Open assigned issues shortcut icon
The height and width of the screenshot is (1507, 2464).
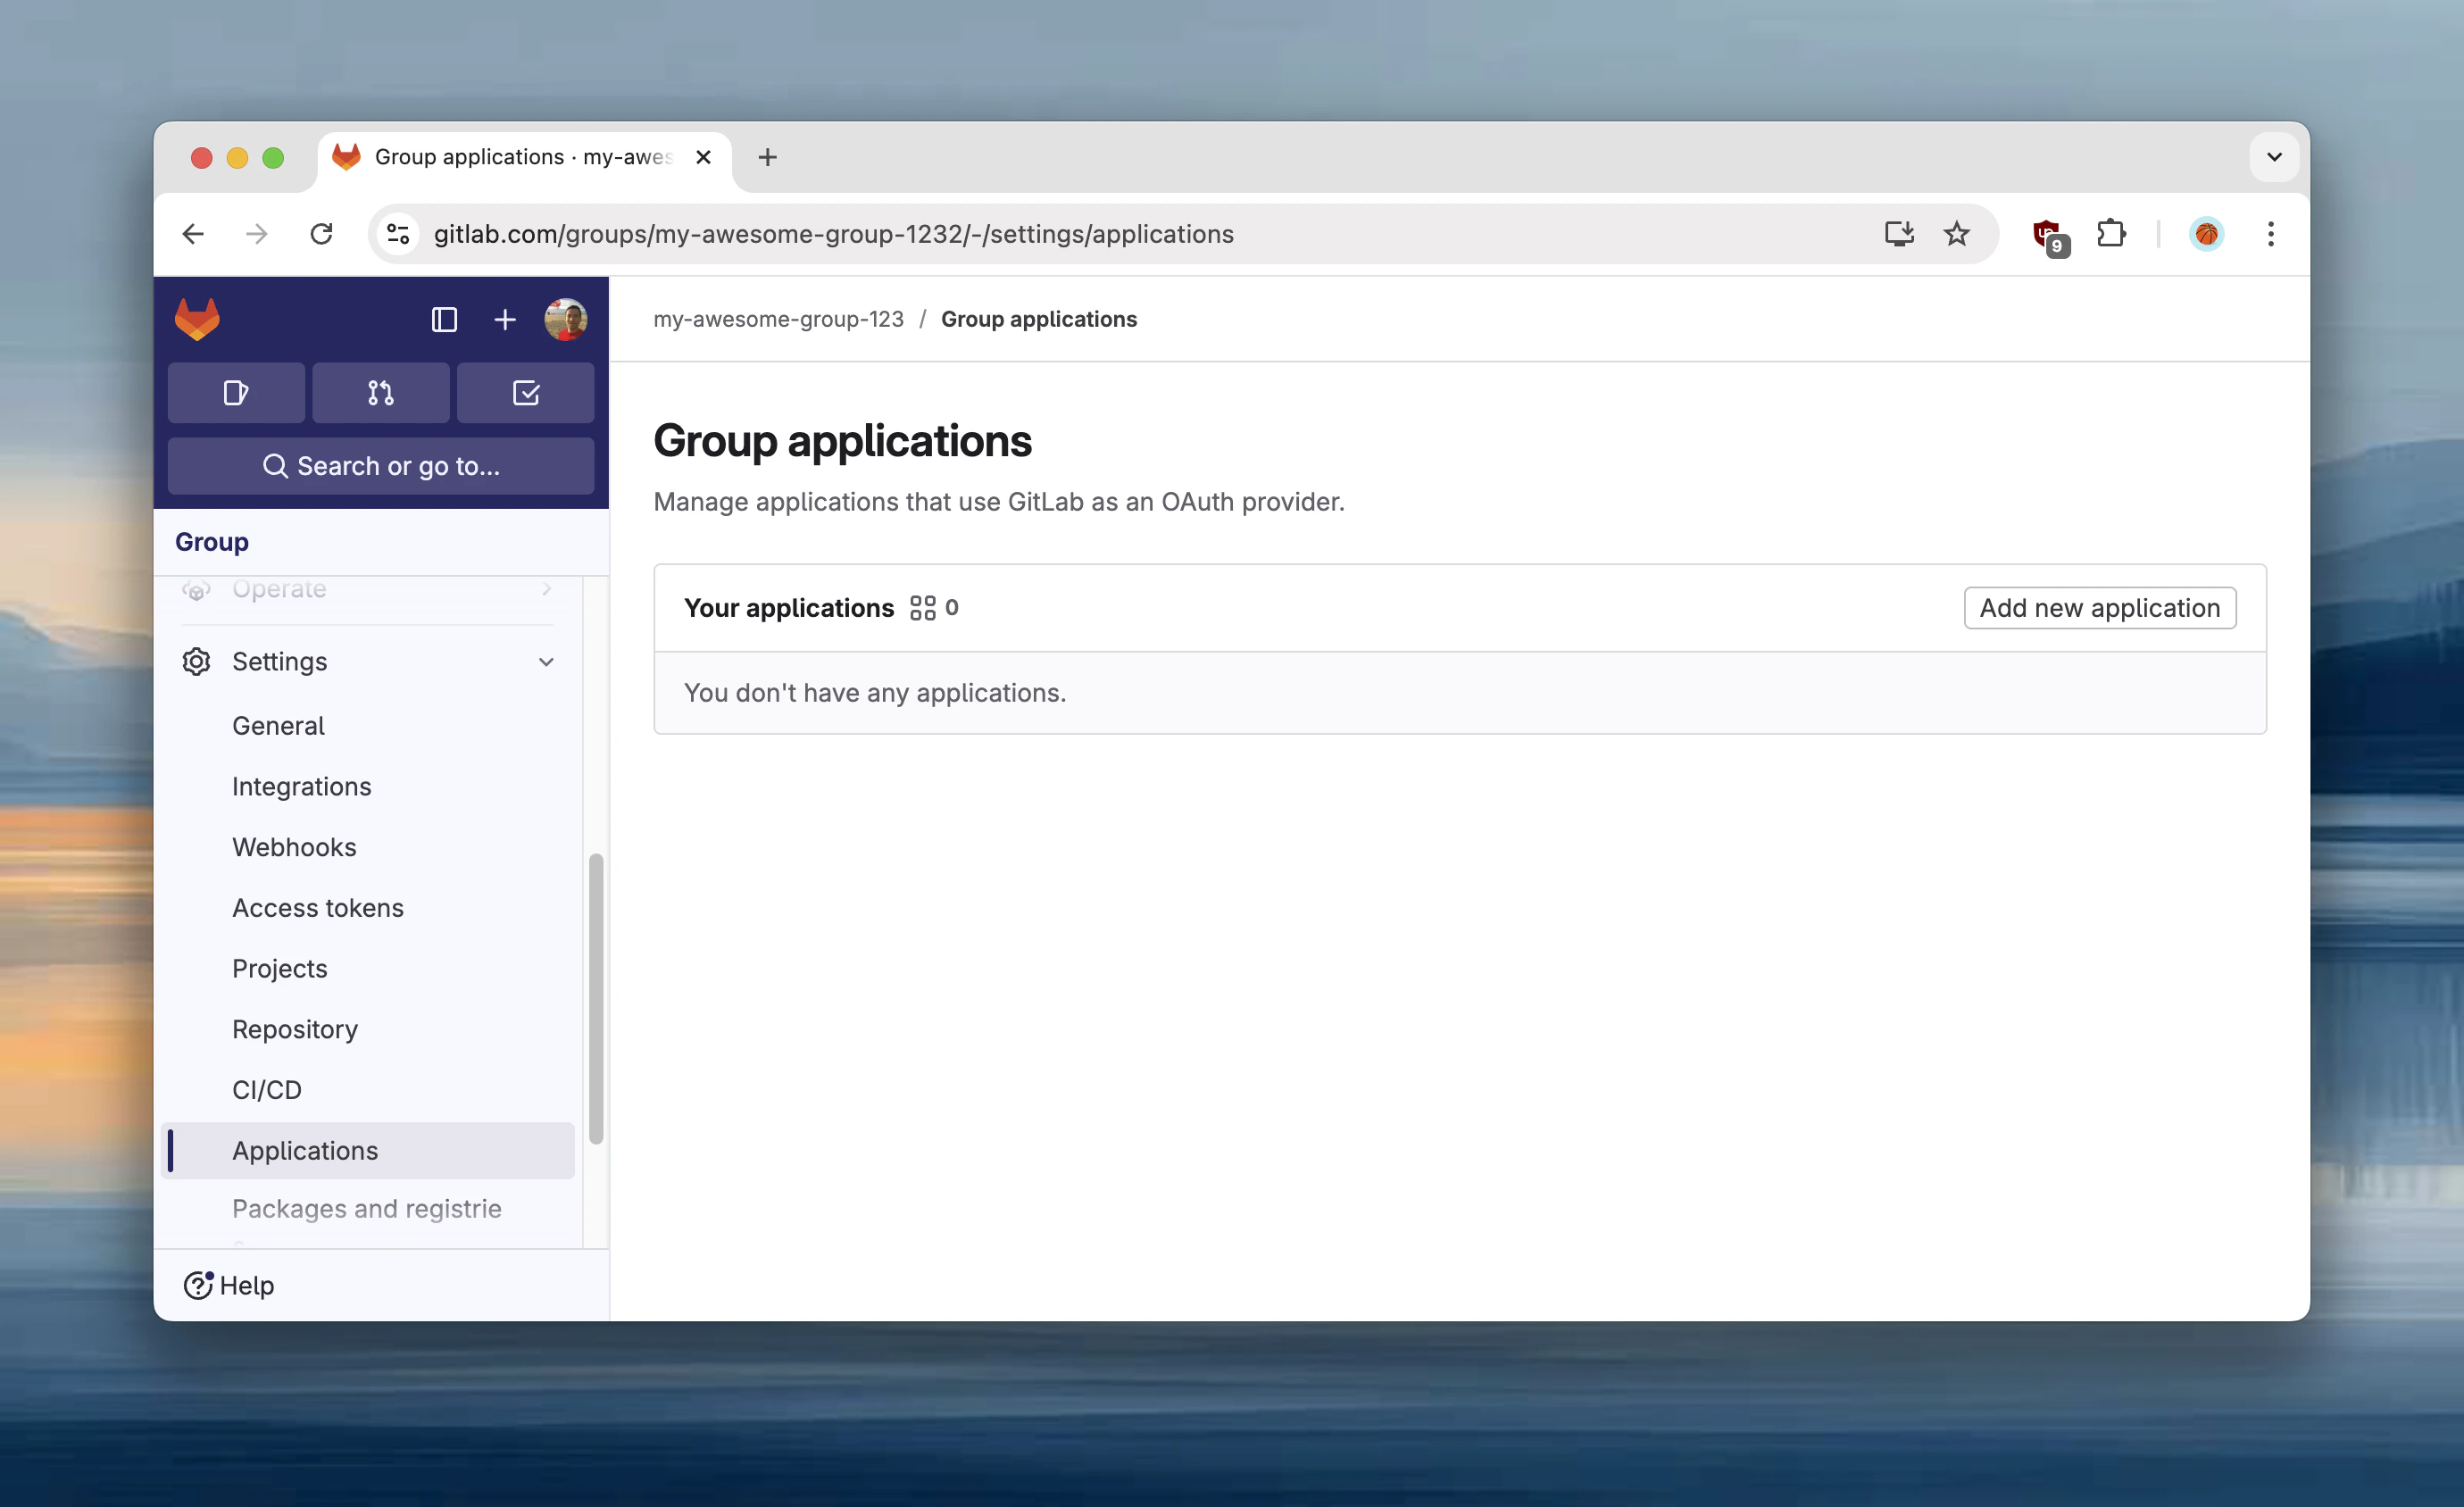click(x=236, y=393)
